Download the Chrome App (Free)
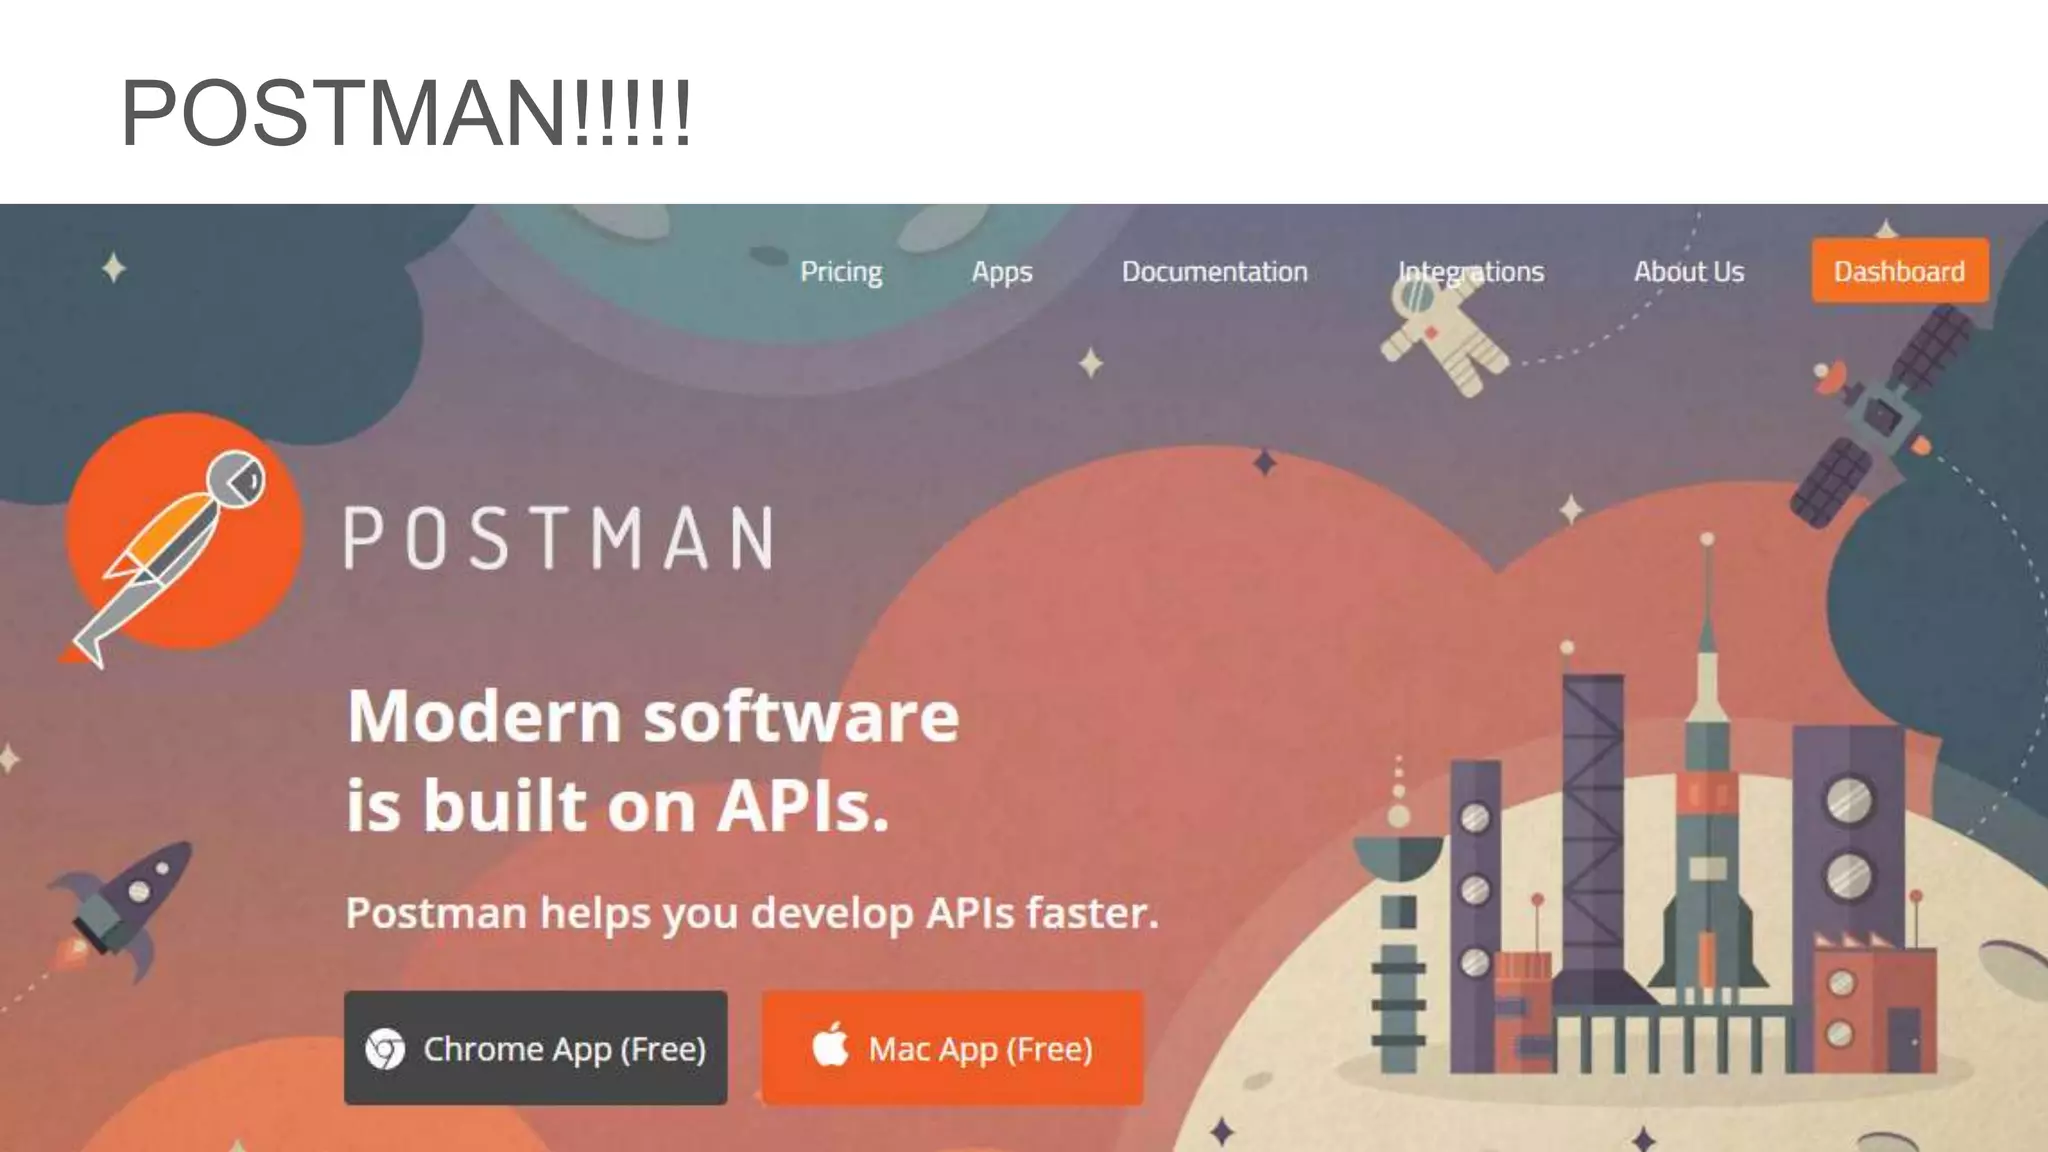This screenshot has width=2048, height=1152. click(536, 1048)
